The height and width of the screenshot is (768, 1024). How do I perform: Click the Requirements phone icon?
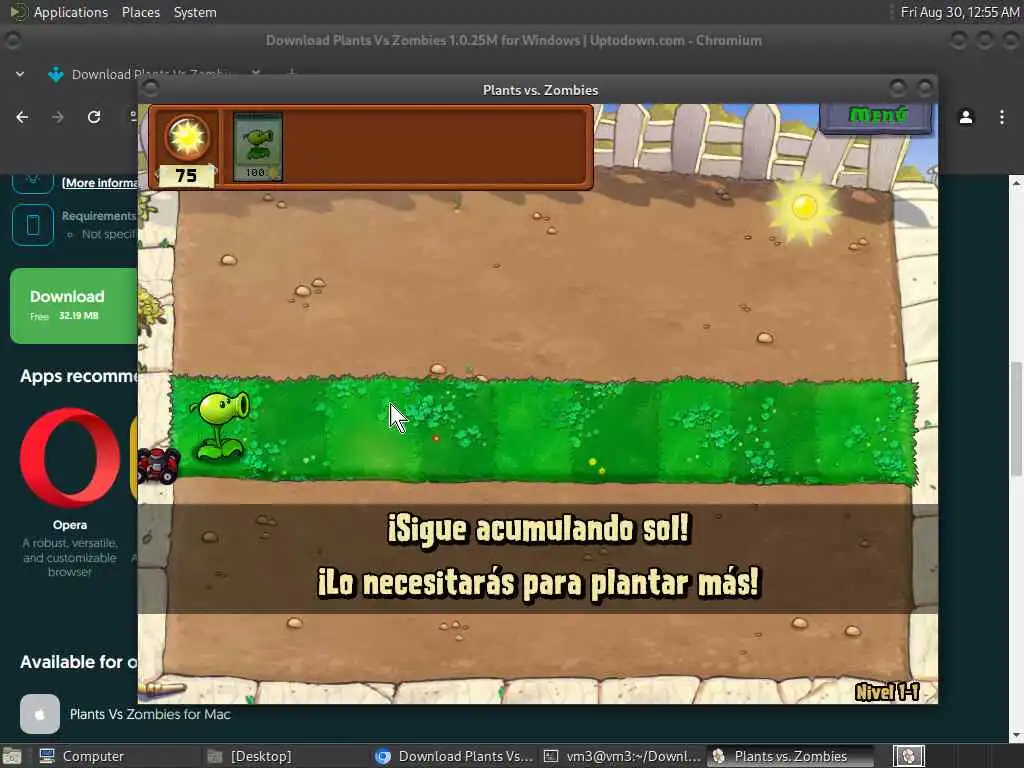pos(33,225)
